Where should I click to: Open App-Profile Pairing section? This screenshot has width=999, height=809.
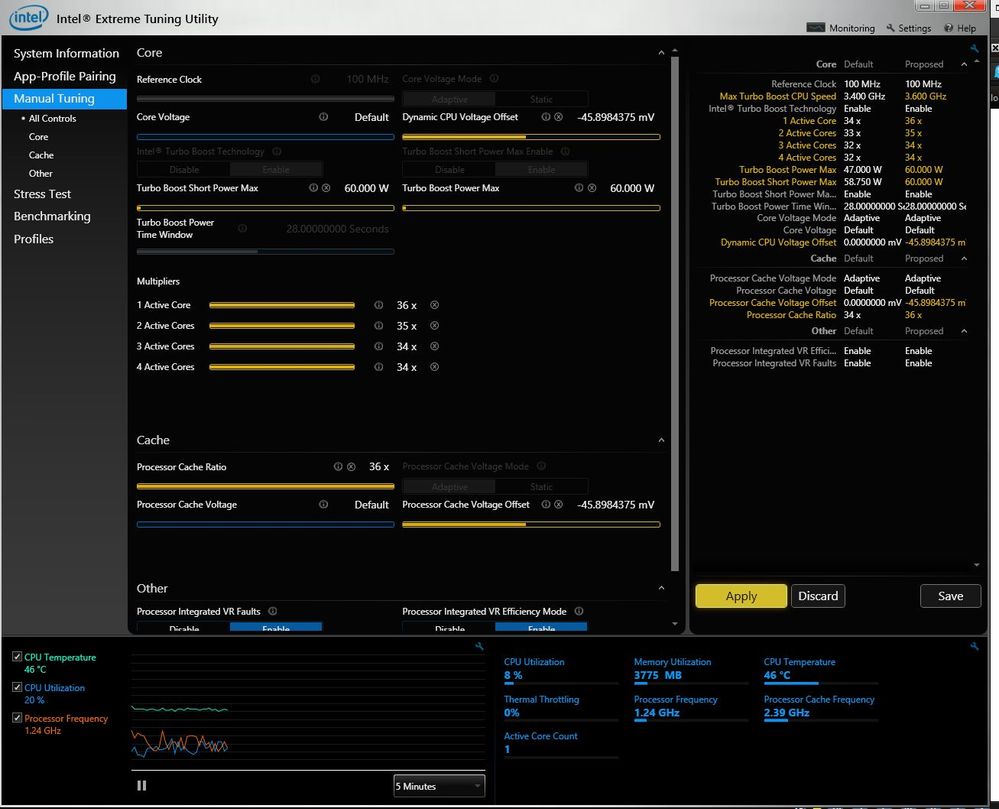point(64,76)
